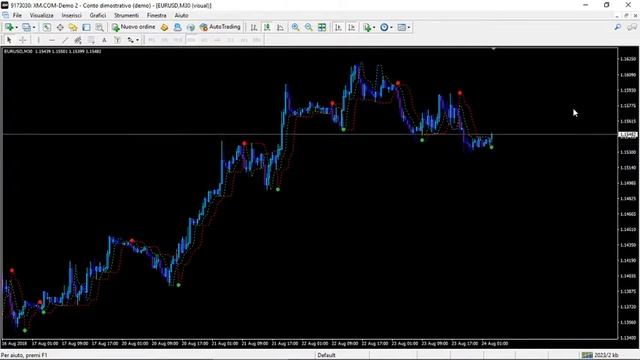Switch to the D1 timeframe
Screen dimensions: 640x360
[x=231, y=40]
